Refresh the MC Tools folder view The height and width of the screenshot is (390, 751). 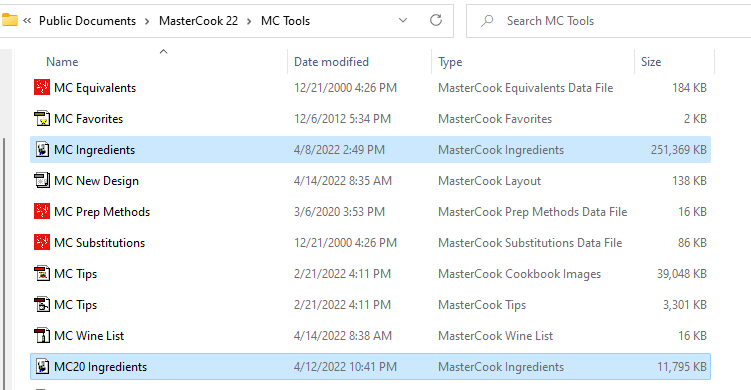pyautogui.click(x=436, y=20)
